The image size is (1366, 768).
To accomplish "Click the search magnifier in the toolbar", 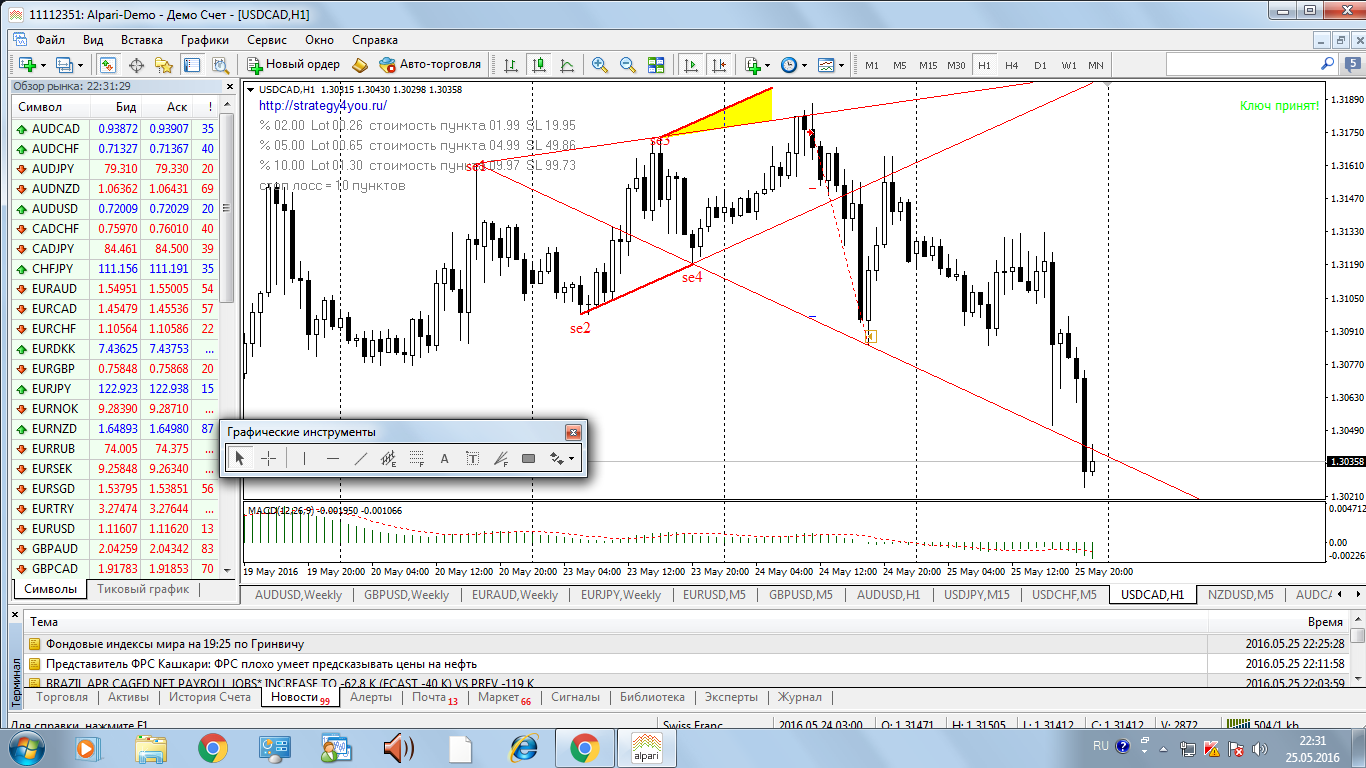I will tap(1328, 63).
